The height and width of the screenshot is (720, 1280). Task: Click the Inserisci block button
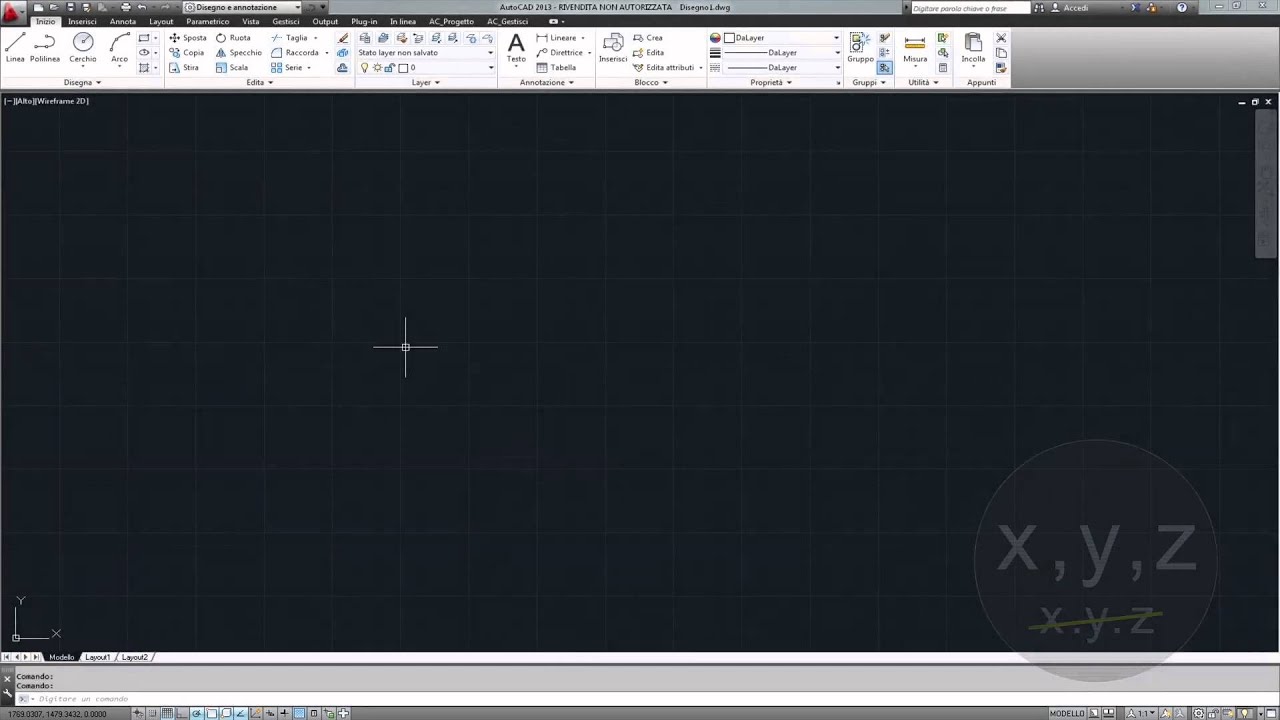tap(613, 47)
